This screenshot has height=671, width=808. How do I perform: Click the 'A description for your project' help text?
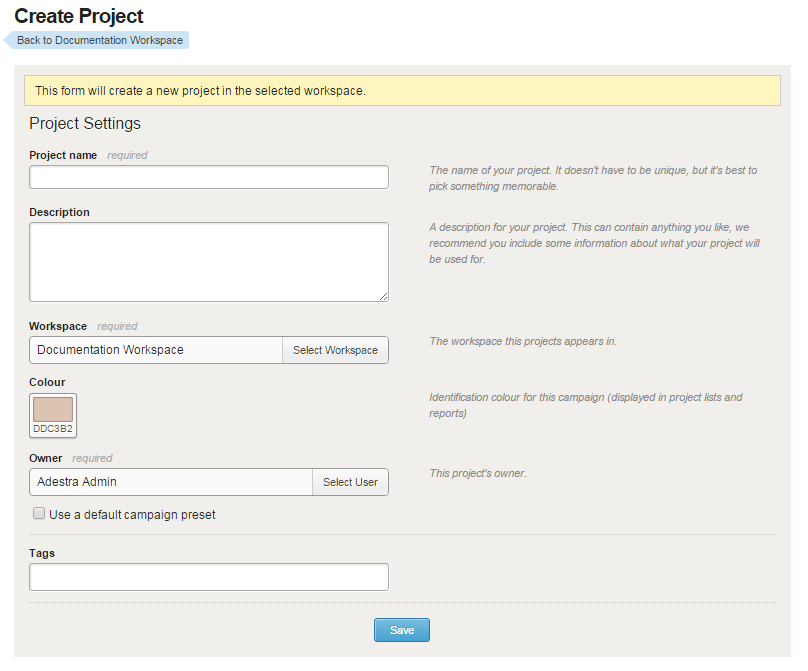point(594,243)
